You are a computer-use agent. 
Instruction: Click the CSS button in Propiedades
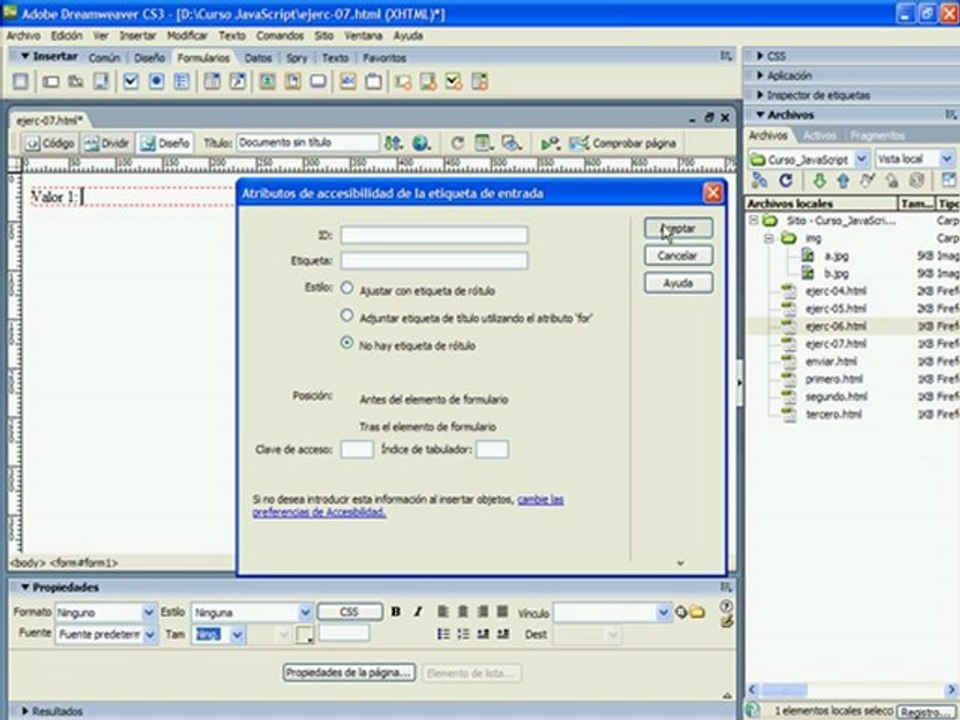tap(350, 612)
